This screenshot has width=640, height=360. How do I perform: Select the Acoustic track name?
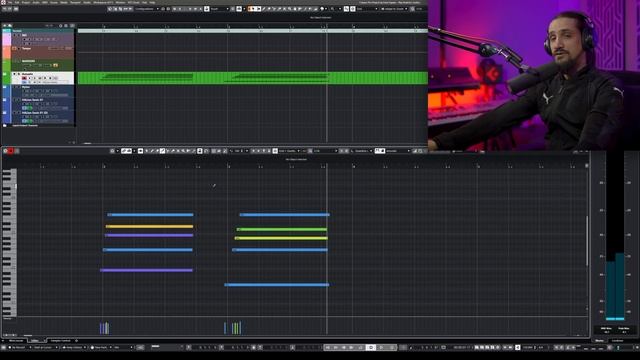tap(28, 74)
